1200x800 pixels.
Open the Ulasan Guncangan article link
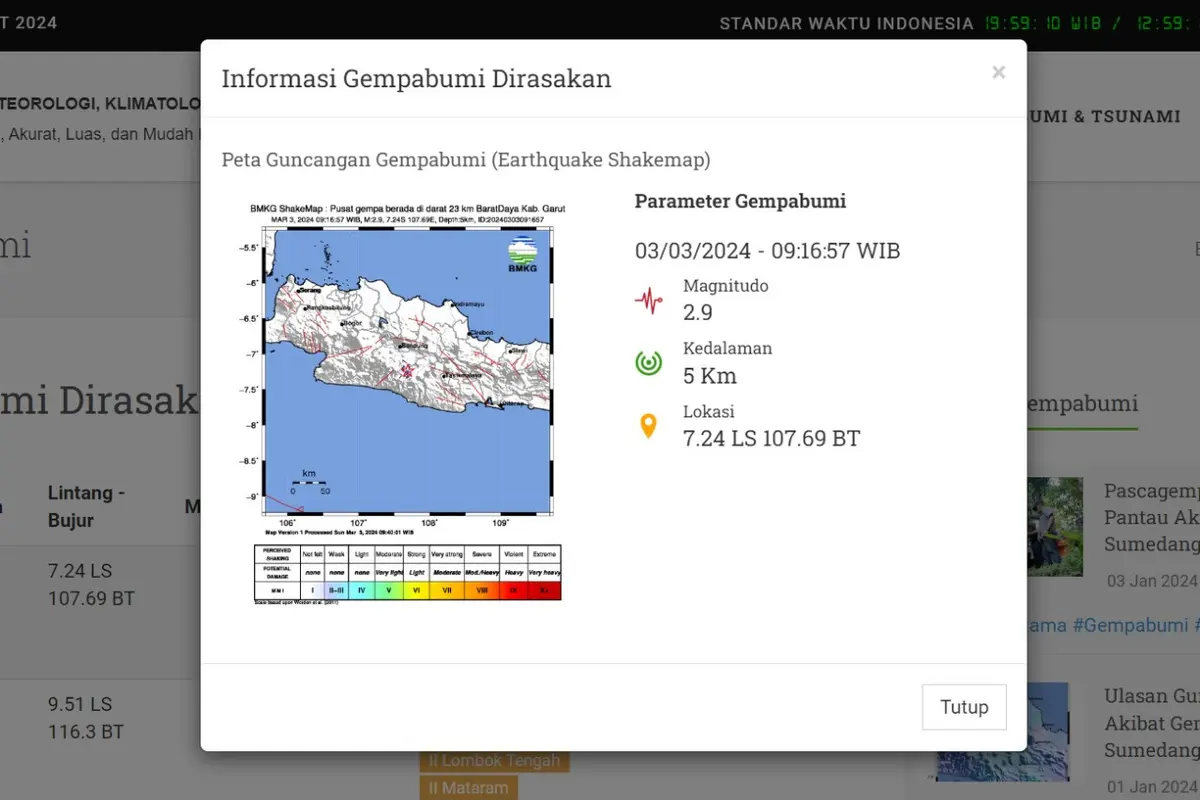pos(1151,722)
